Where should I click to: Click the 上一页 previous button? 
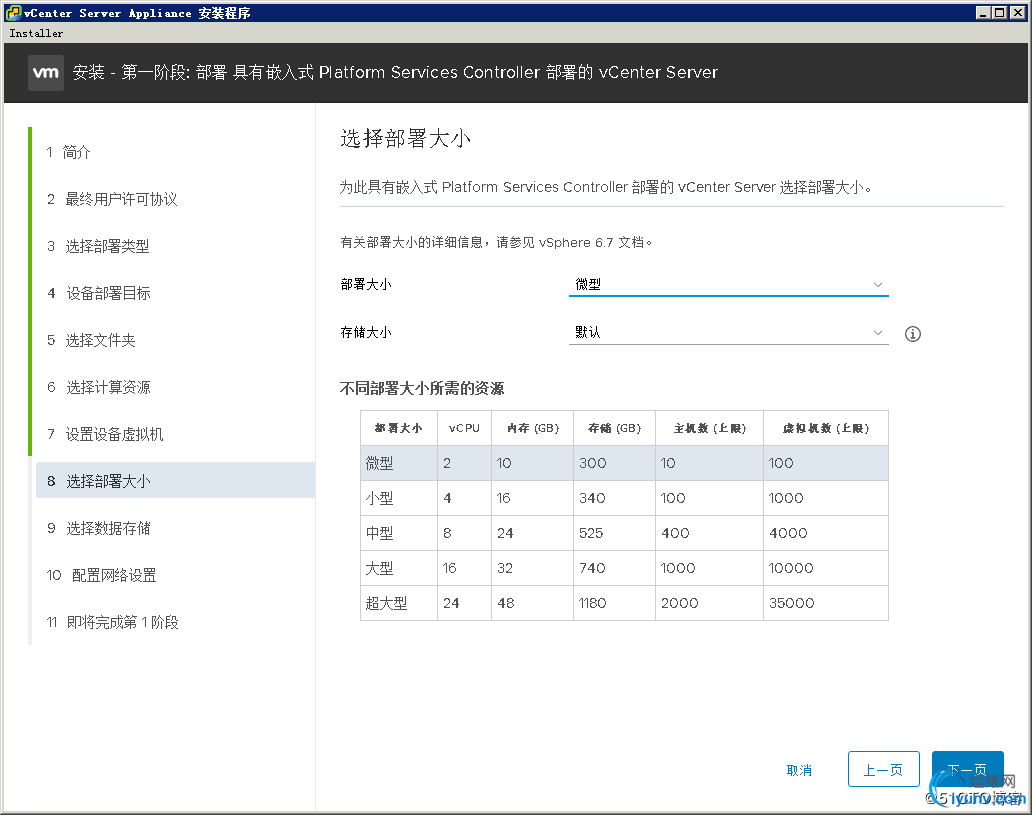pyautogui.click(x=883, y=770)
